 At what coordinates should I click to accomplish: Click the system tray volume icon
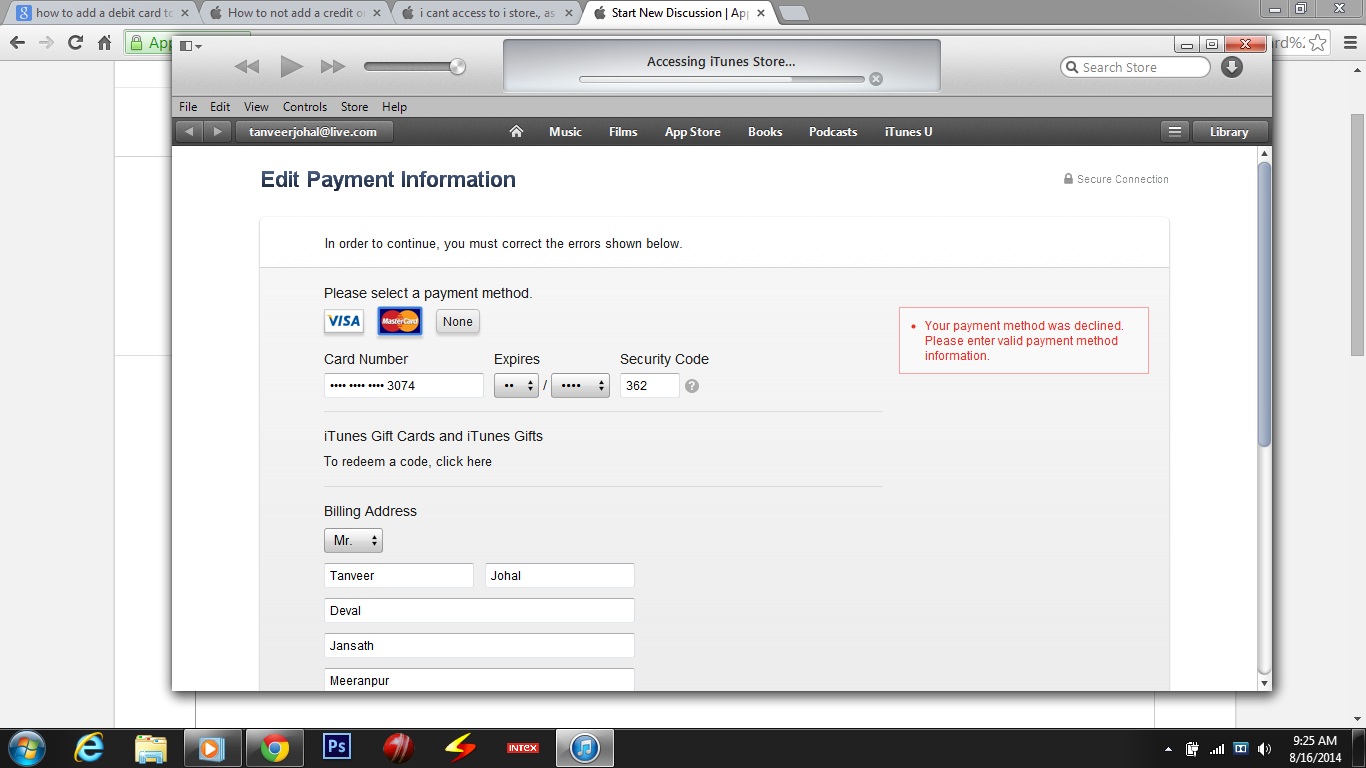point(1265,748)
